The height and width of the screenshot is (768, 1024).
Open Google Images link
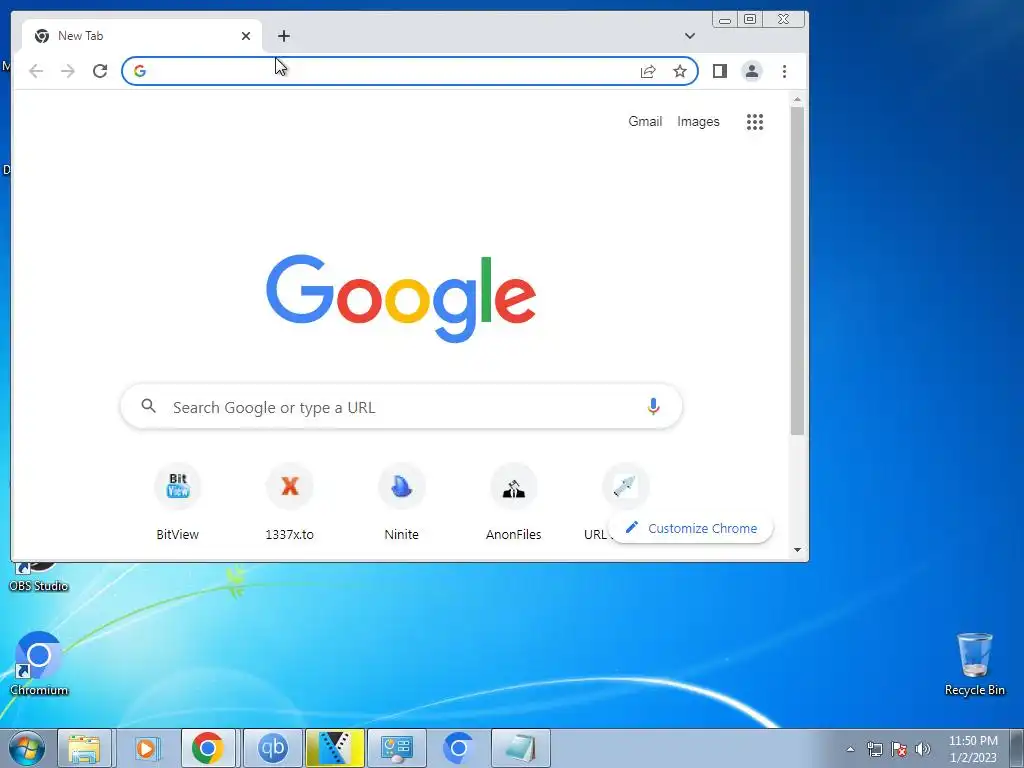click(x=698, y=121)
